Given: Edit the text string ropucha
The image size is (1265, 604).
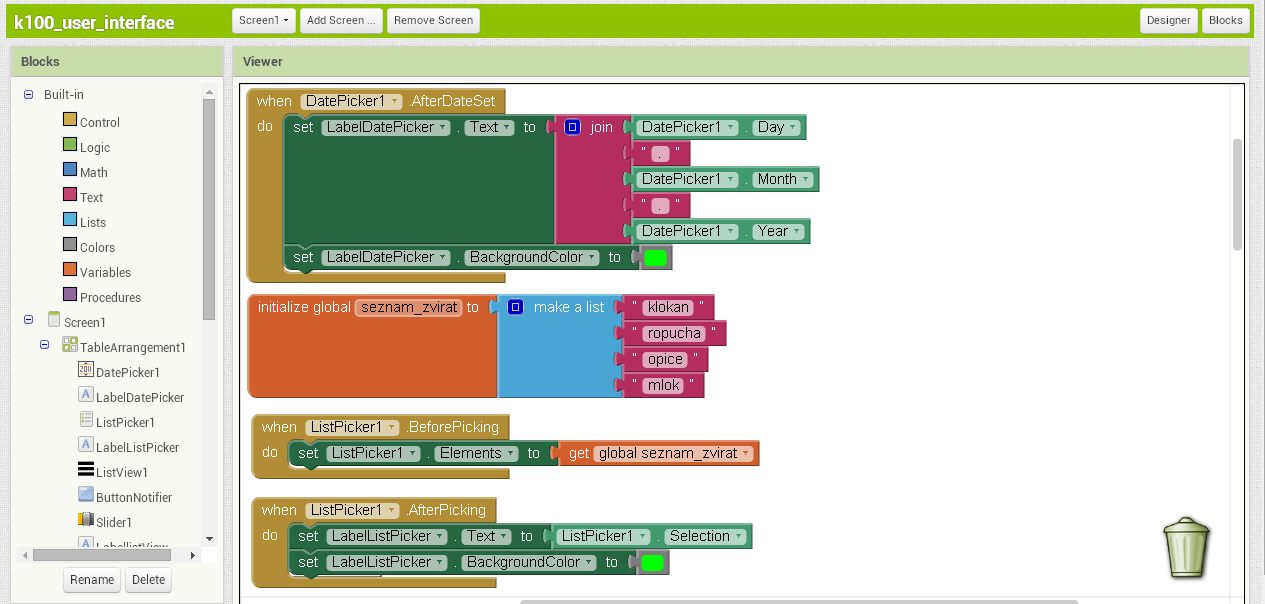Looking at the screenshot, I should (674, 333).
